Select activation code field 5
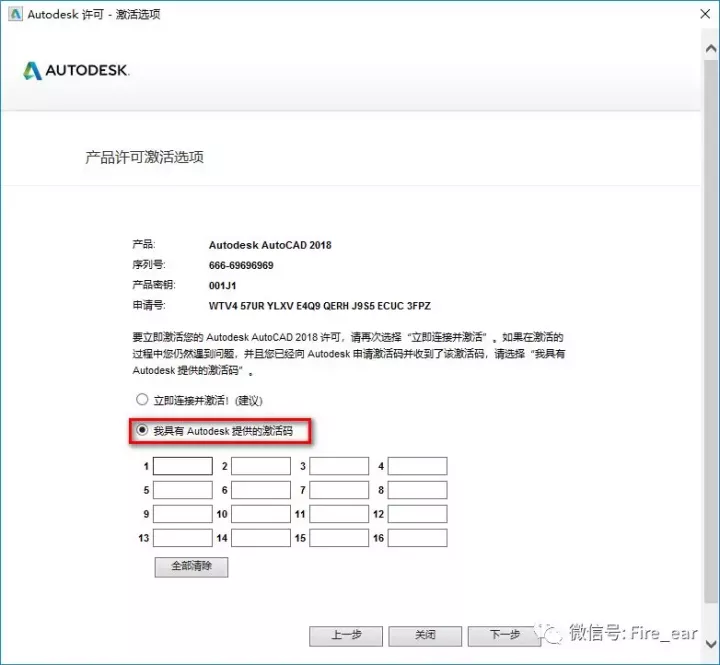720x665 pixels. click(182, 490)
